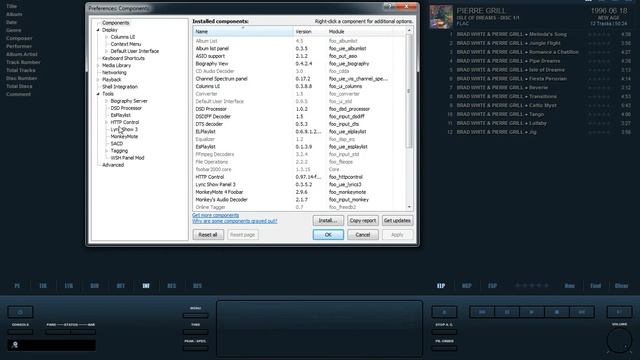Select the Channel Spectrum panel component row
Viewport: 640px width, 360px height.
tap(299, 79)
